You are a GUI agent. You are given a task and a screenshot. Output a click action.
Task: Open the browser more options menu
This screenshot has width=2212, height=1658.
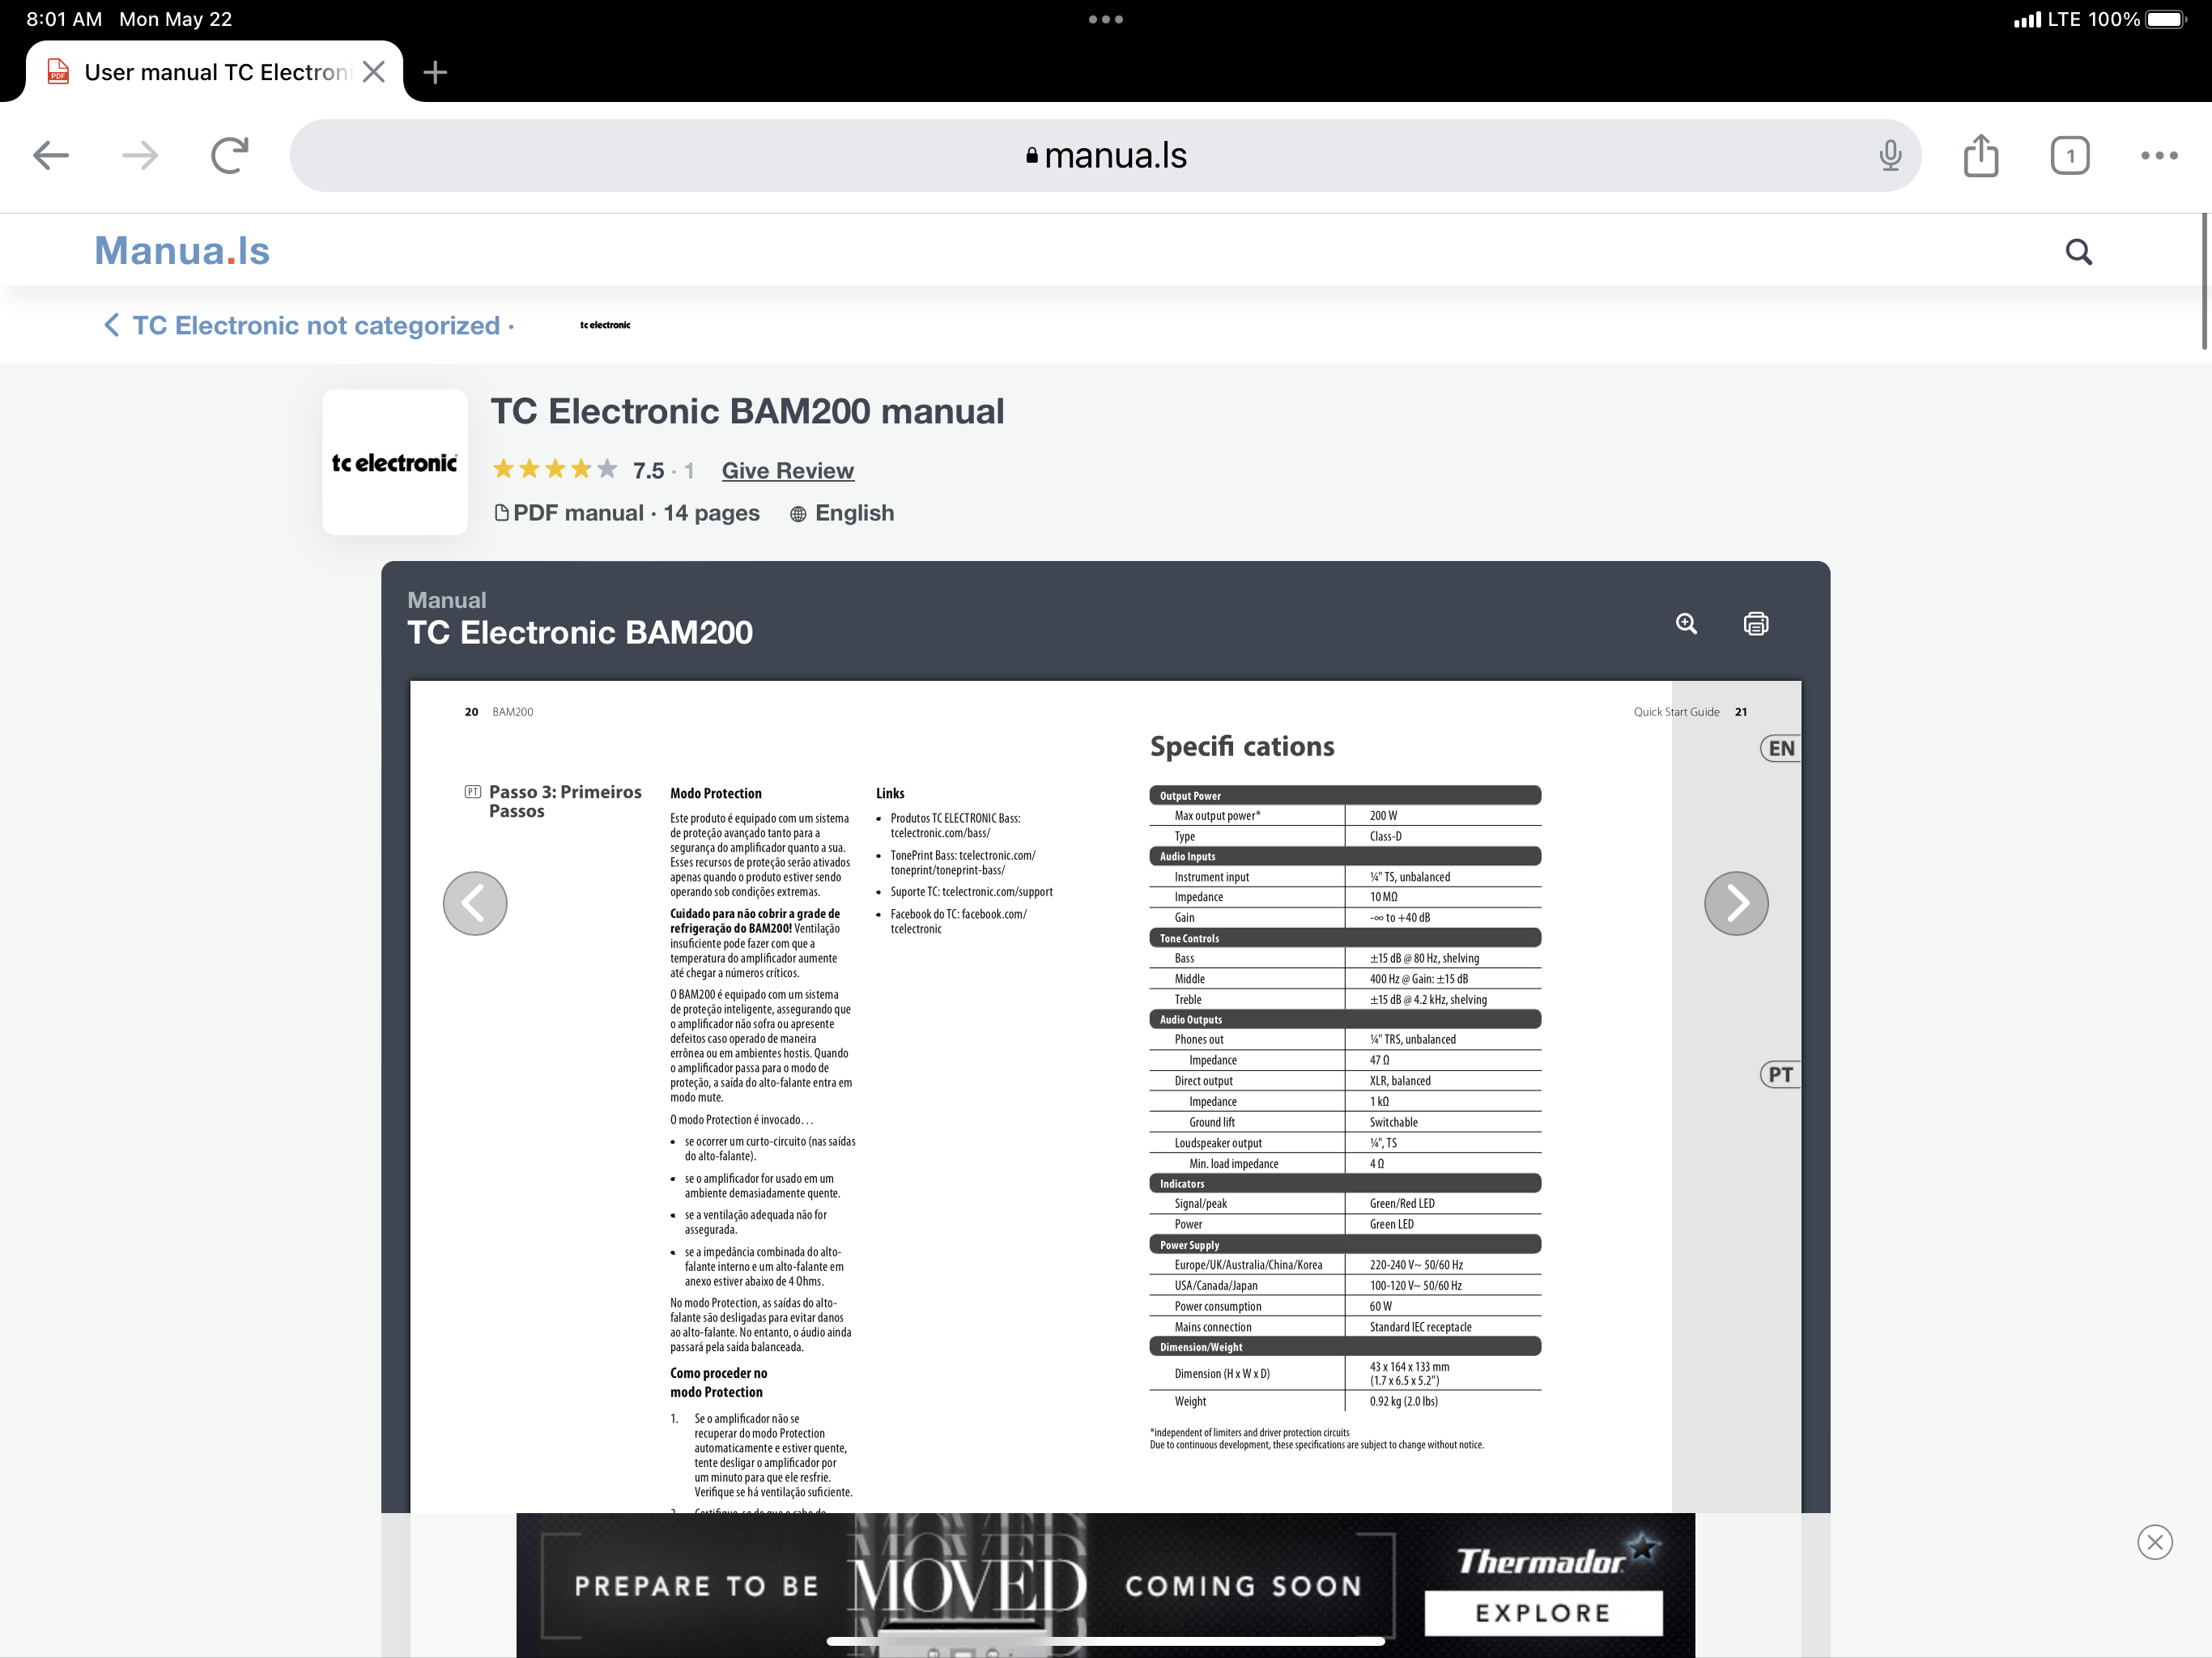pos(2159,155)
